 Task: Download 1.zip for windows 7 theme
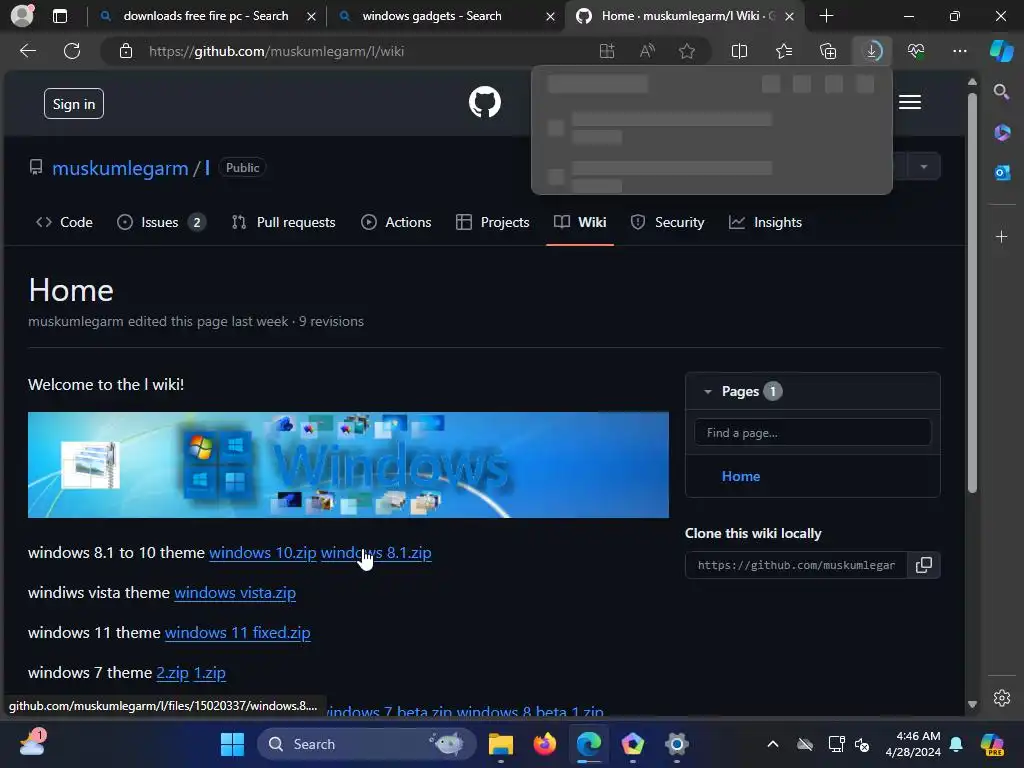point(210,672)
